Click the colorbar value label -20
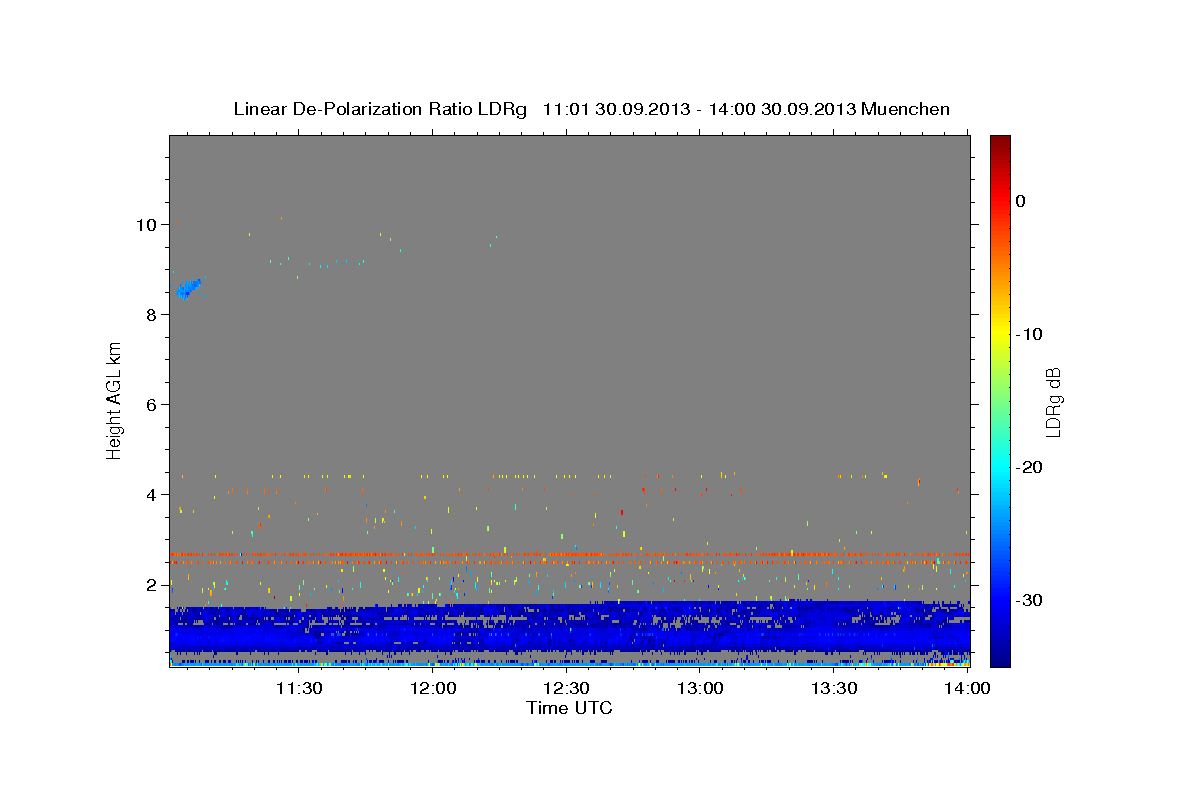Image resolution: width=1200 pixels, height=800 pixels. [x=1031, y=467]
